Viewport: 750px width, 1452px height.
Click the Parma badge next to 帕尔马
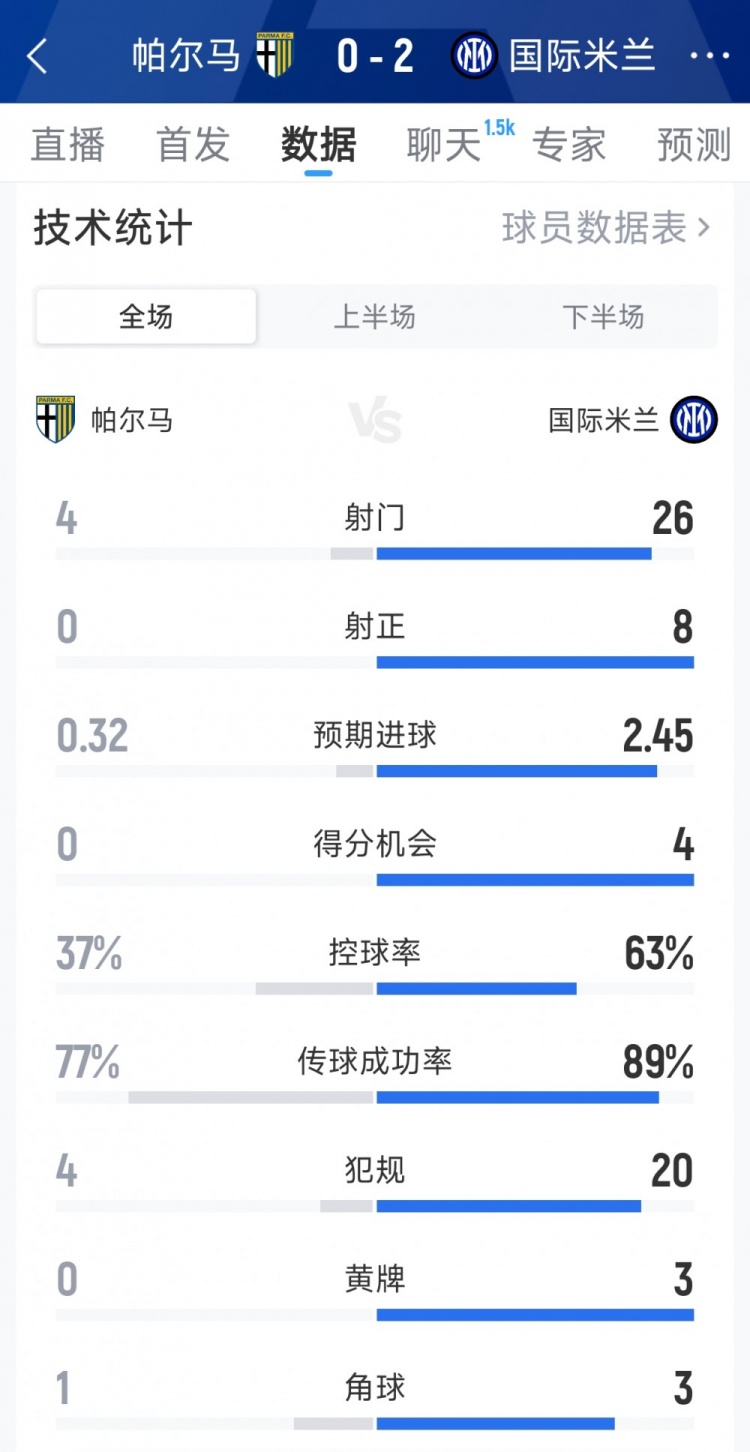(x=57, y=419)
